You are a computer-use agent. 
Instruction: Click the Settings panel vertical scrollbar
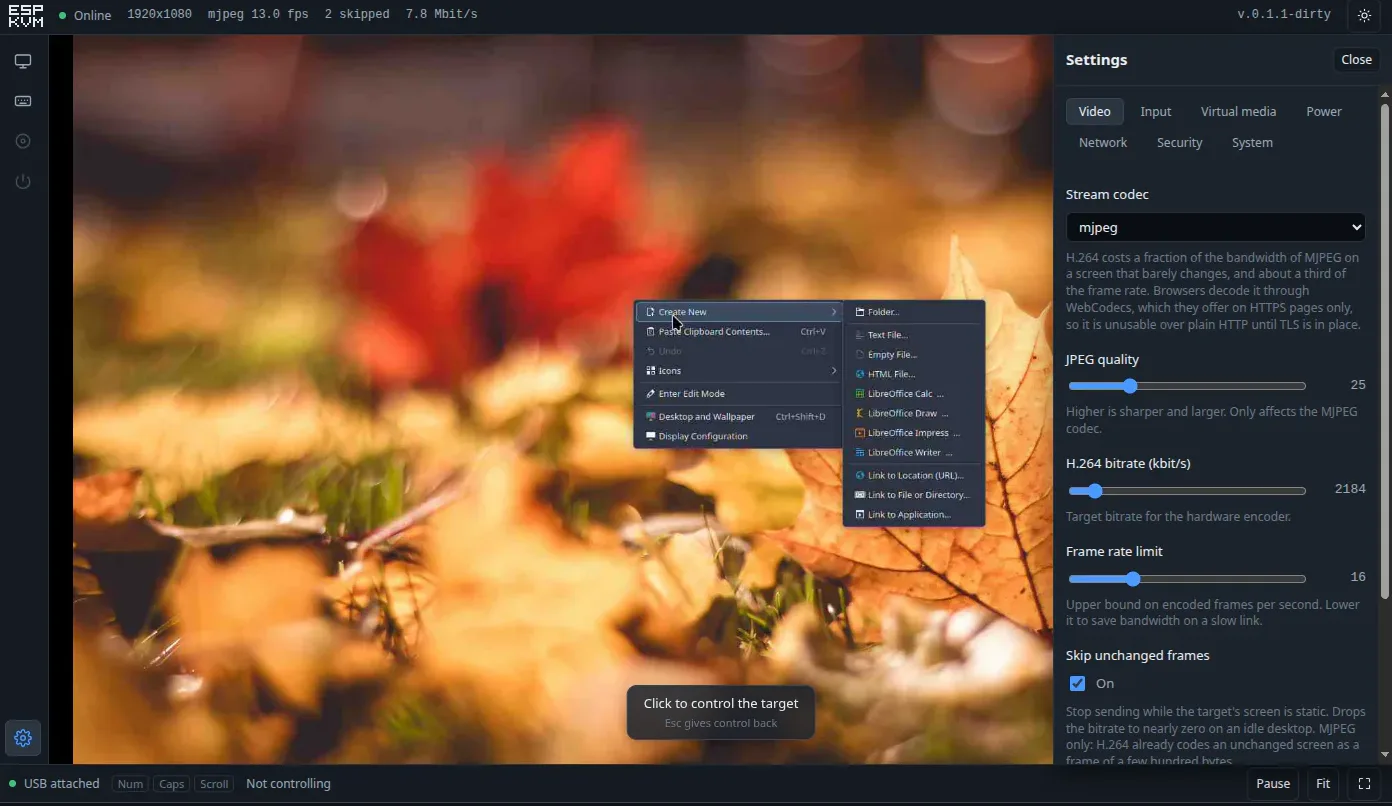(1385, 350)
